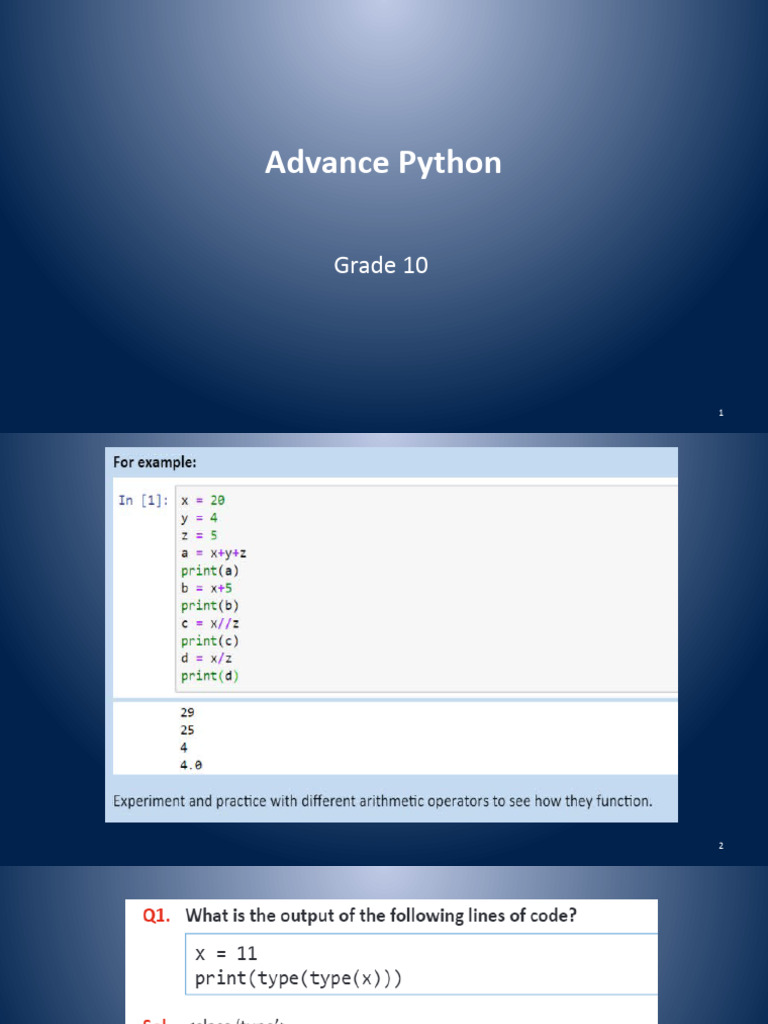Click the red 'Q1.' label

tap(157, 916)
